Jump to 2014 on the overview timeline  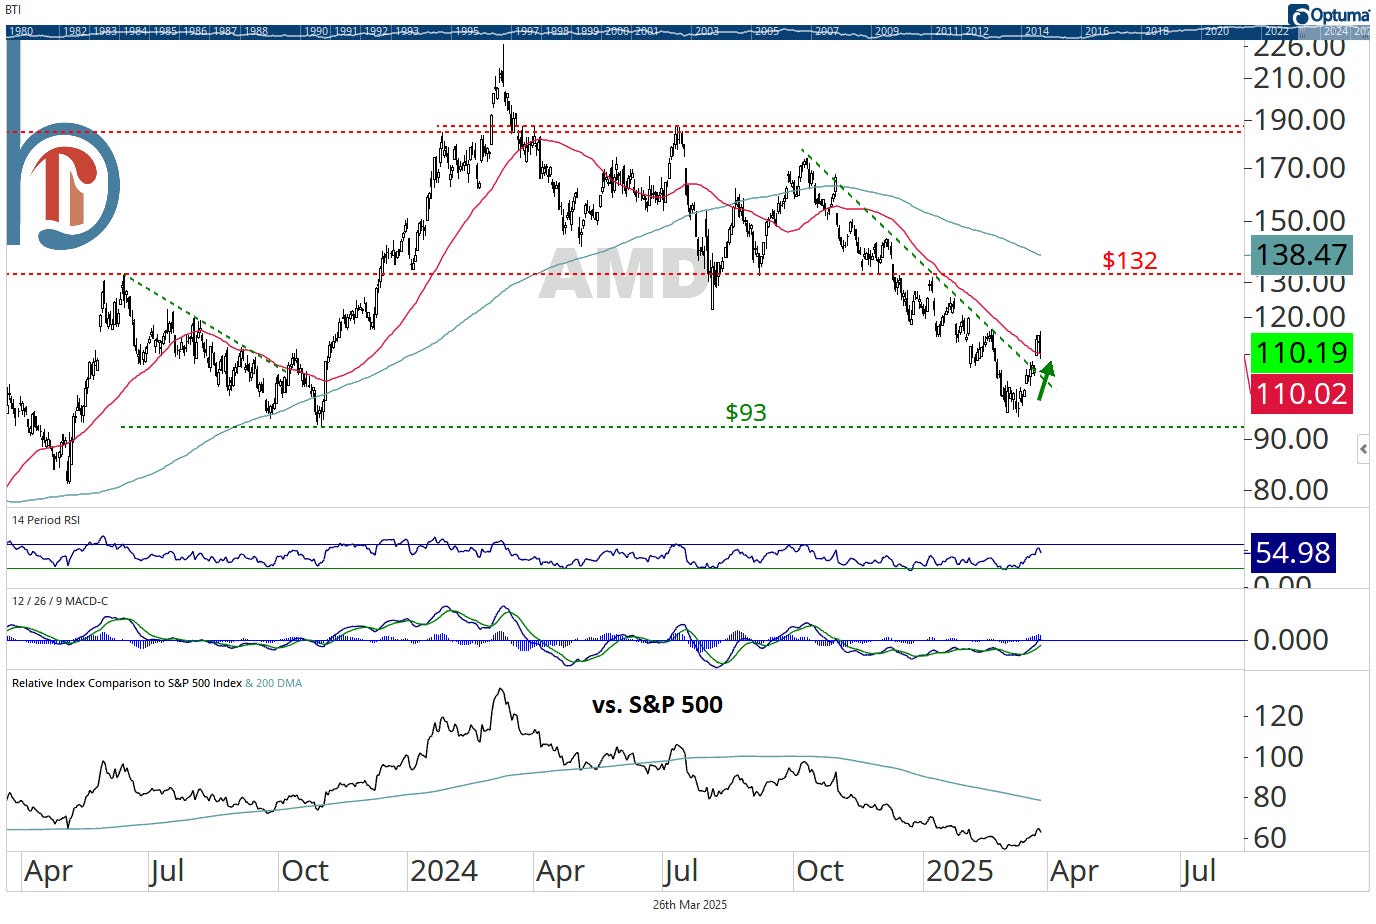coord(1036,31)
